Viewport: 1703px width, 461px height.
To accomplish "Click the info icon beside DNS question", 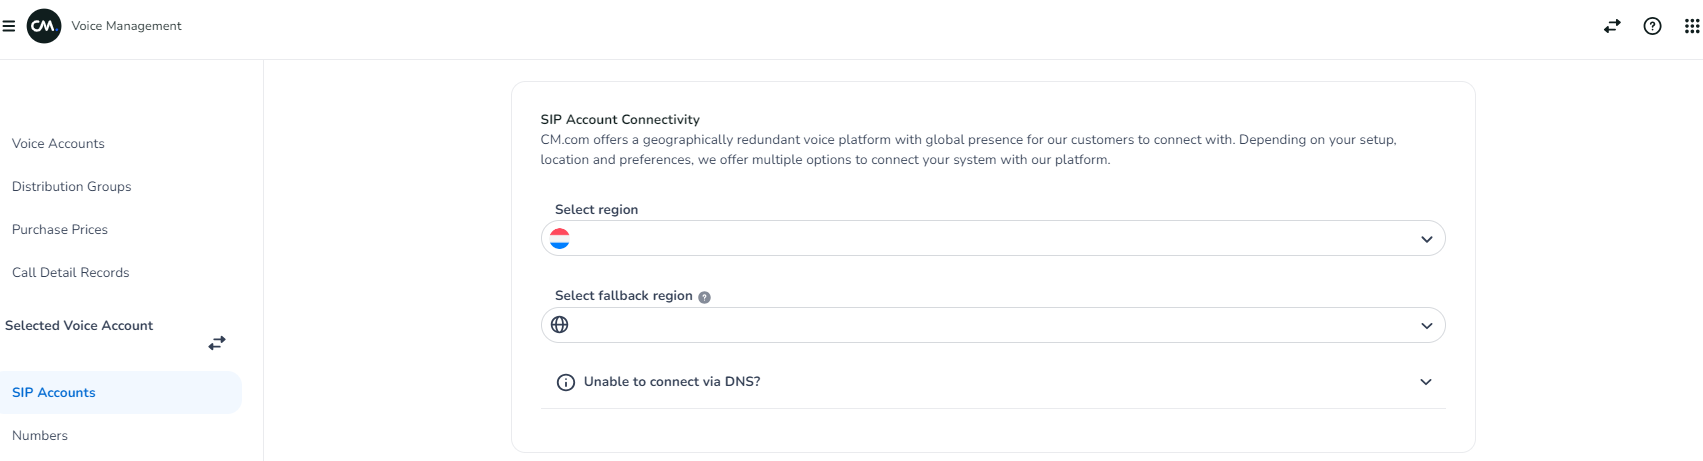I will tap(566, 382).
